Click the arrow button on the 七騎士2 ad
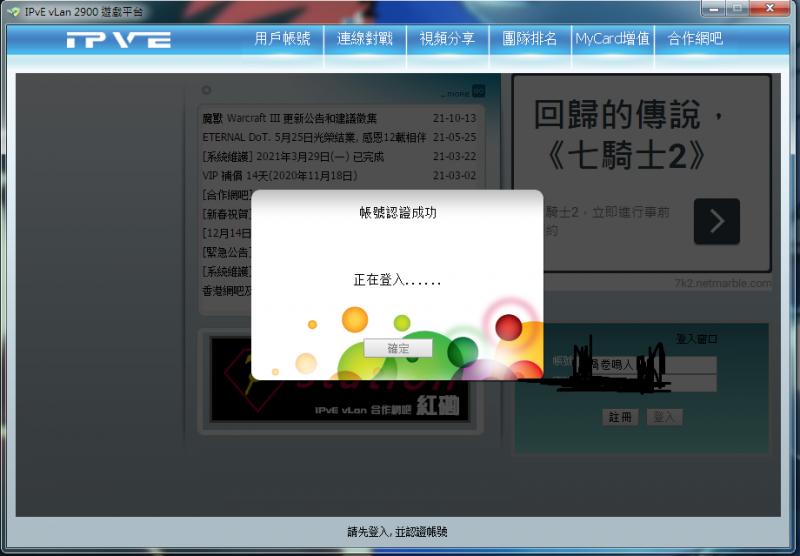The height and width of the screenshot is (556, 800). (717, 221)
